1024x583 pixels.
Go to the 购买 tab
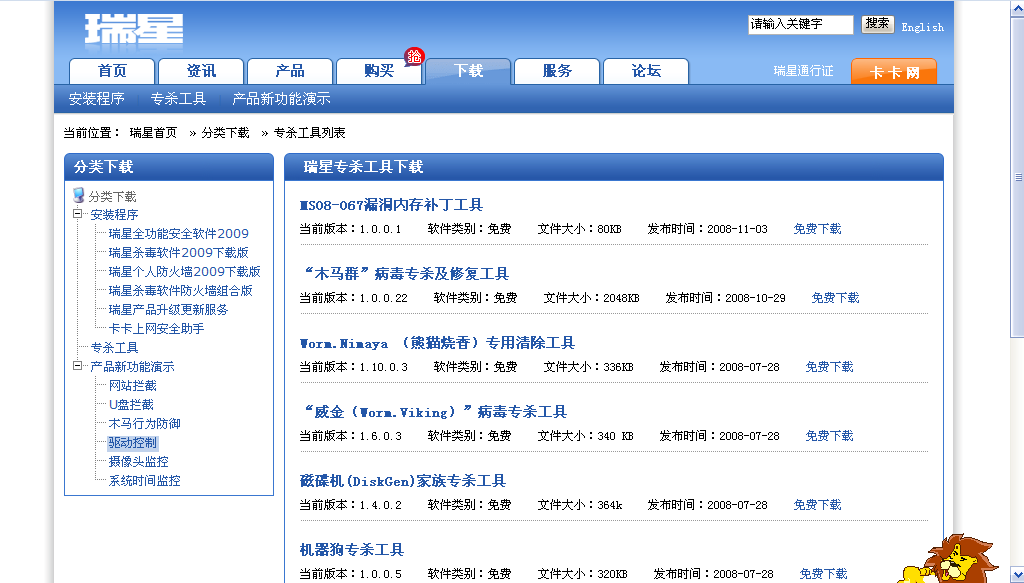coord(379,71)
